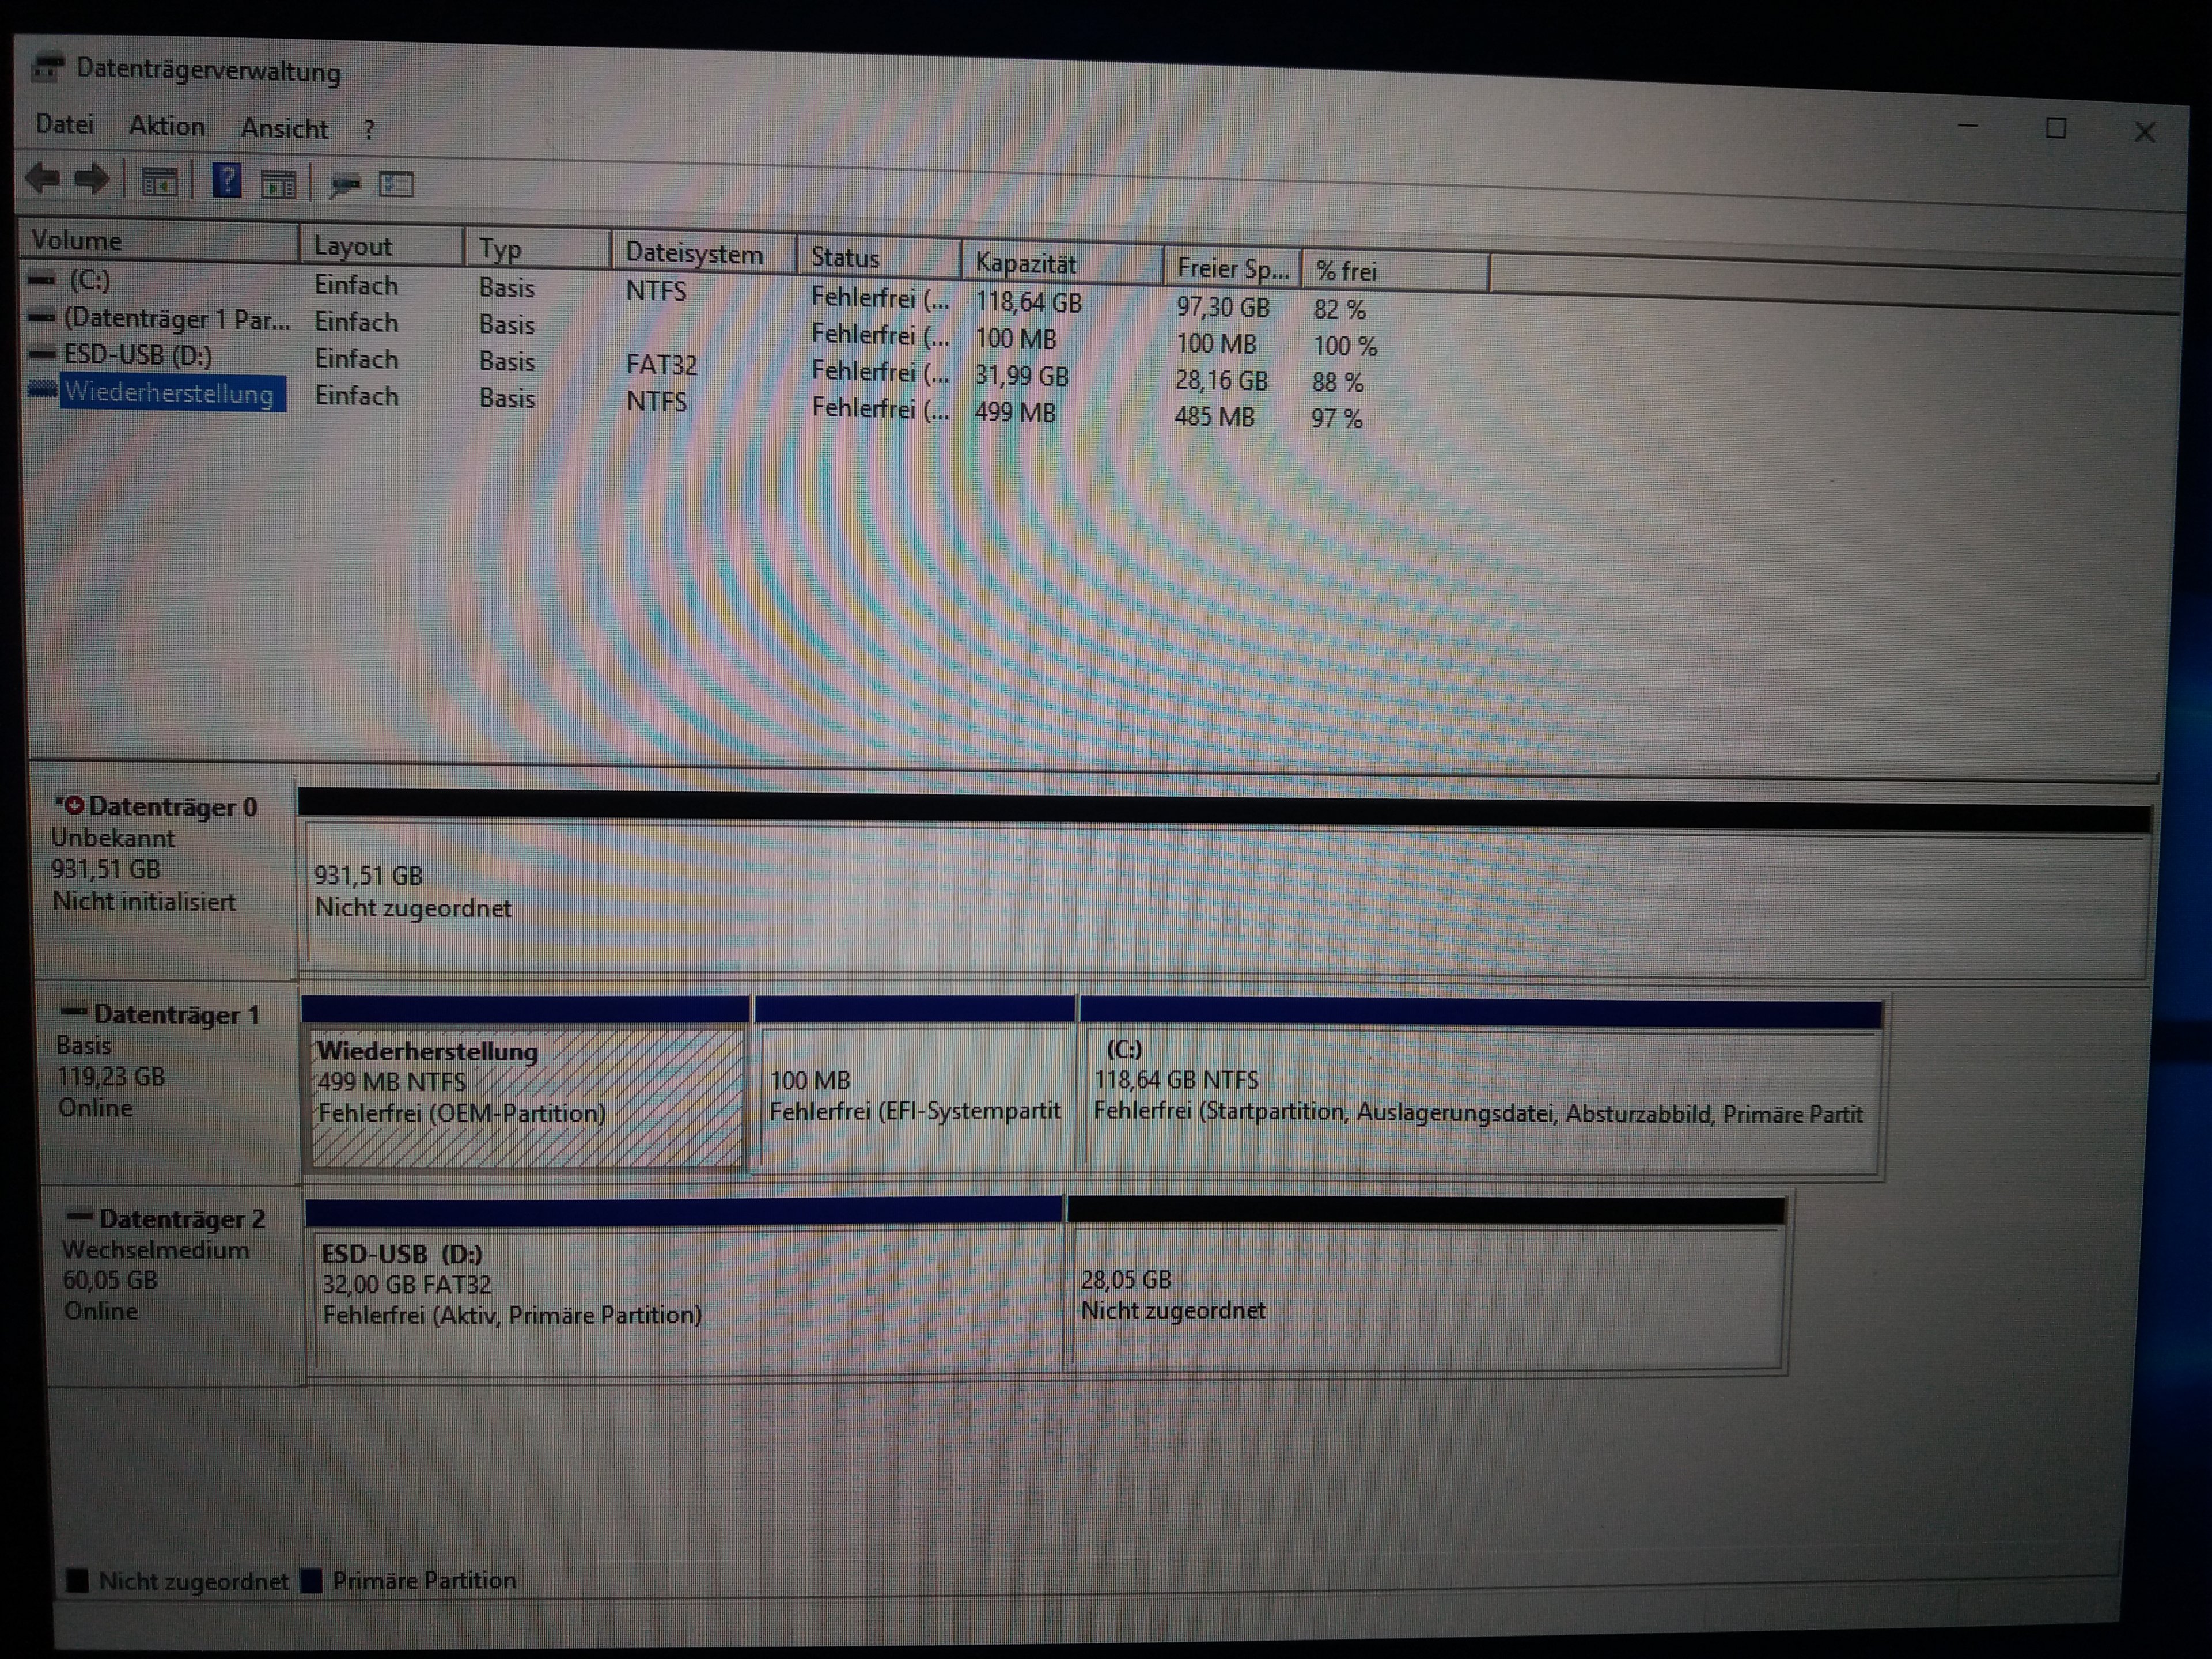The width and height of the screenshot is (2212, 1659).
Task: Click the Back arrow toolbar icon
Action: 43,179
